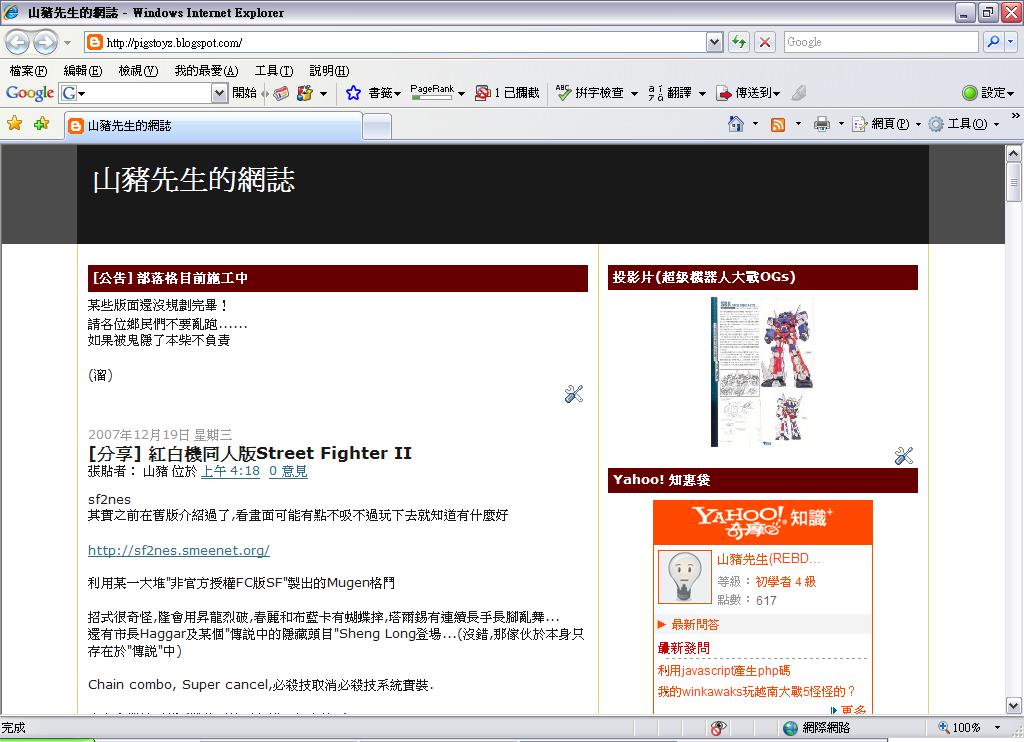Image resolution: width=1024 pixels, height=742 pixels.
Task: Click the 0 意見 comments link
Action: 288,471
